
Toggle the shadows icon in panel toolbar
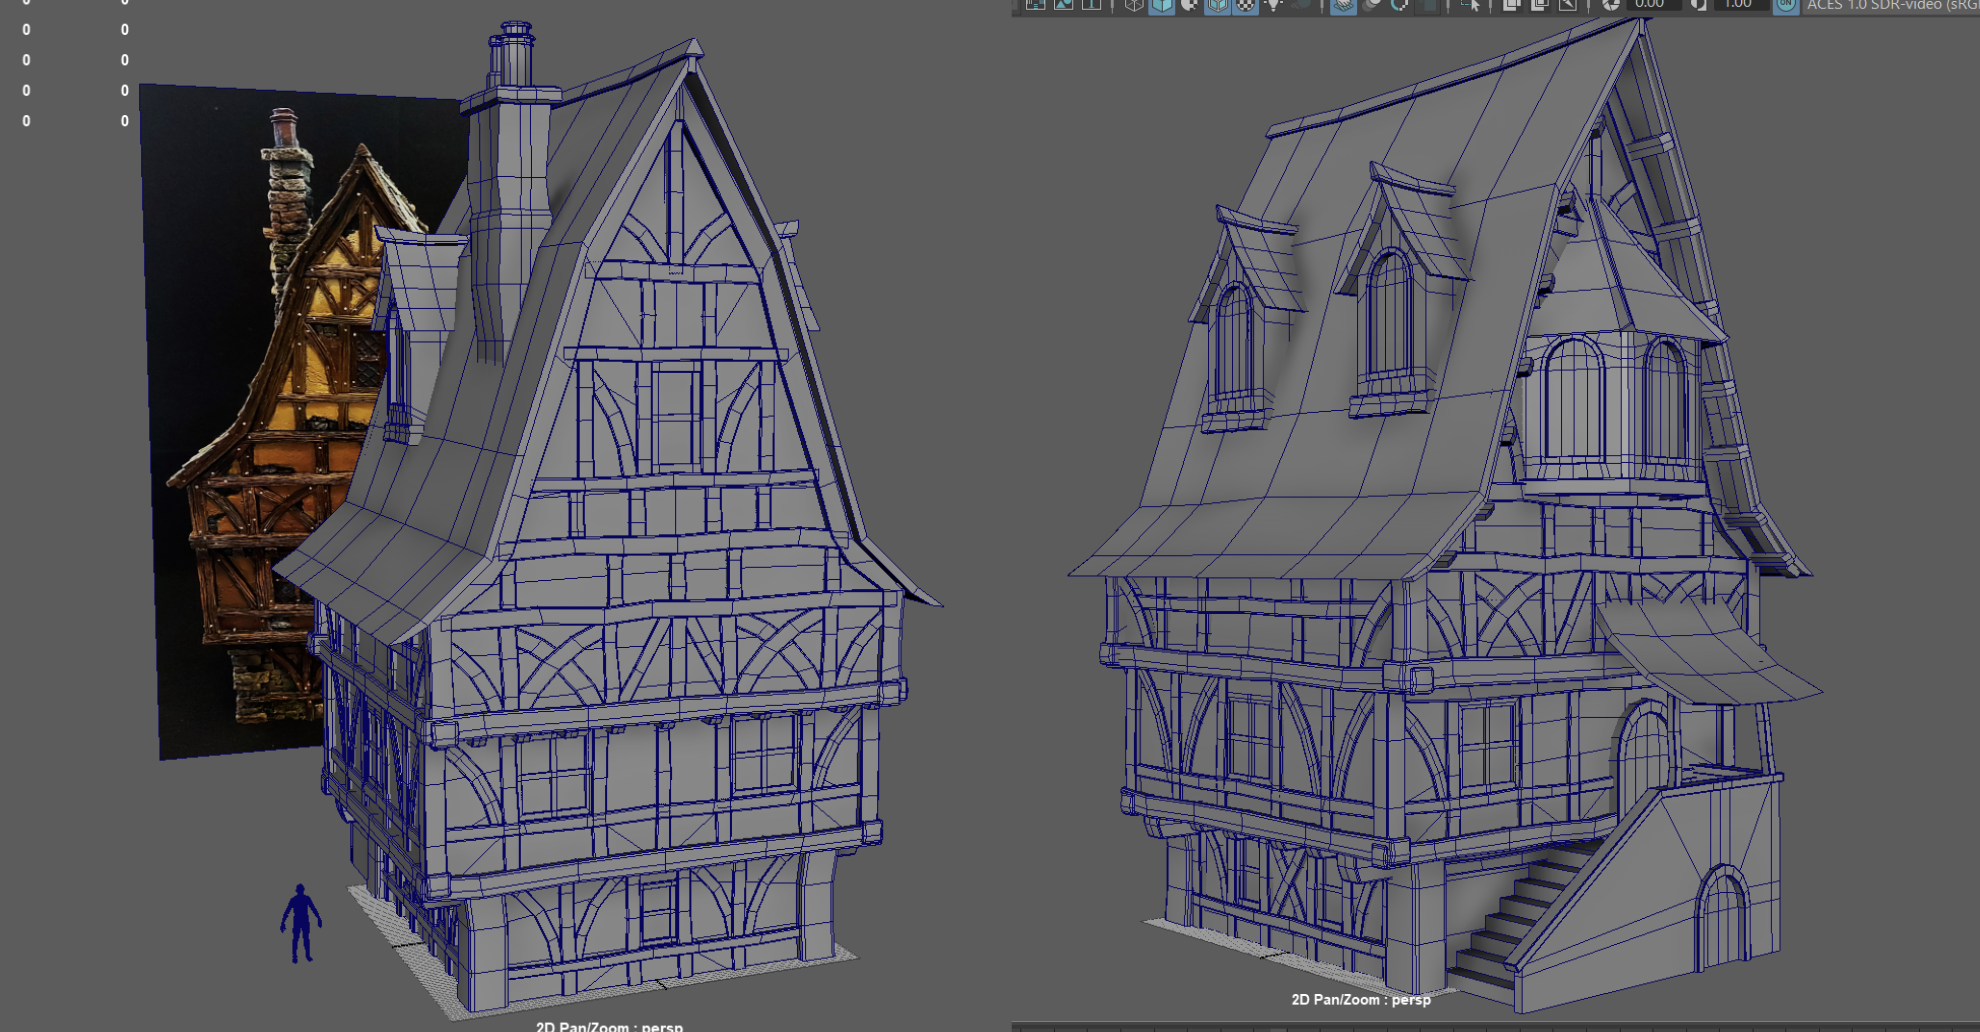tap(1302, 5)
